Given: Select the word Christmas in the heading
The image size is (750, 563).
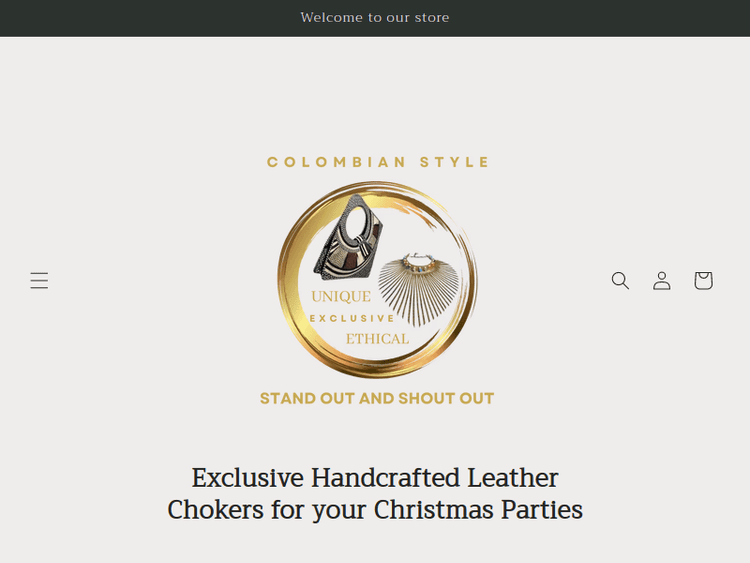Looking at the screenshot, I should [433, 509].
